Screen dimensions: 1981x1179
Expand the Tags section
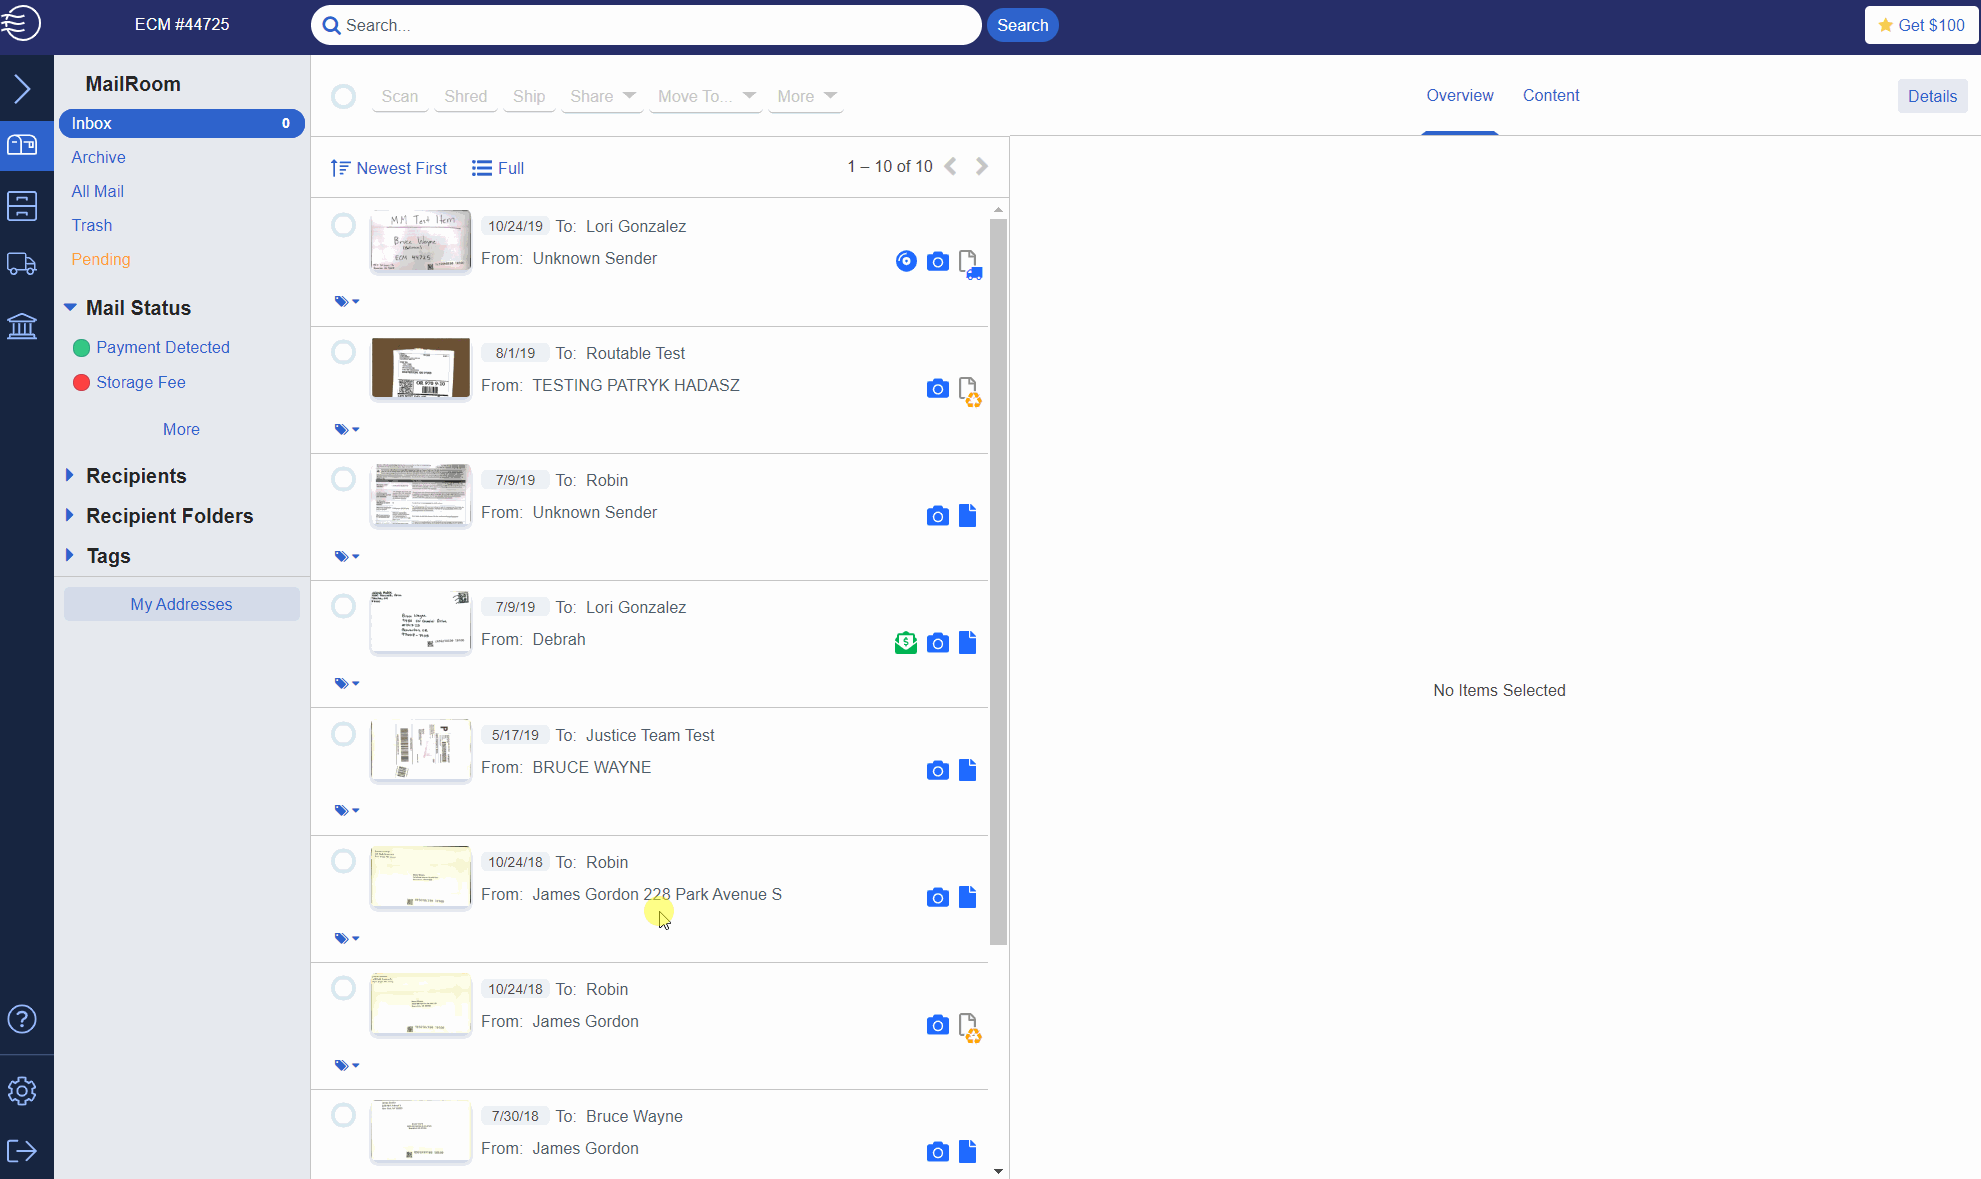[x=69, y=555]
